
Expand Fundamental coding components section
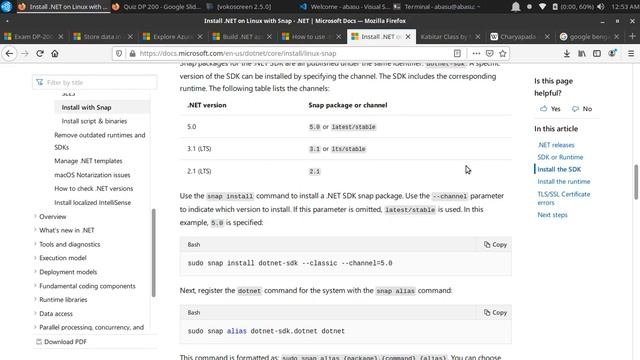coord(87,286)
